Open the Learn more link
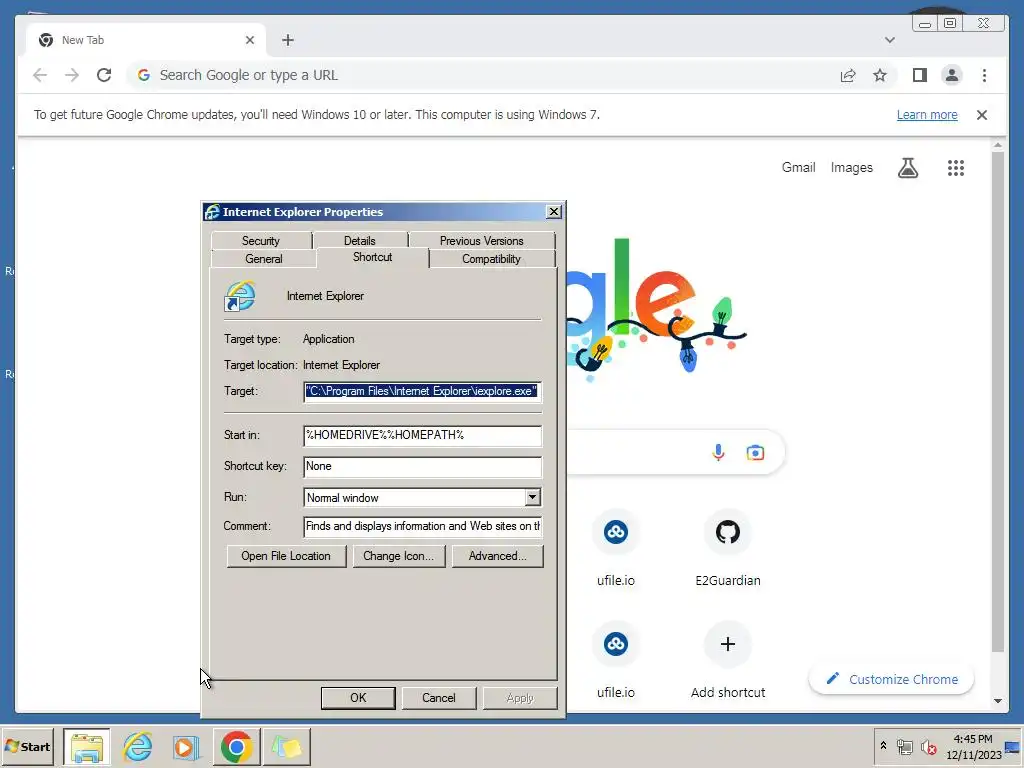Screen dimensions: 1024x768 pos(927,115)
